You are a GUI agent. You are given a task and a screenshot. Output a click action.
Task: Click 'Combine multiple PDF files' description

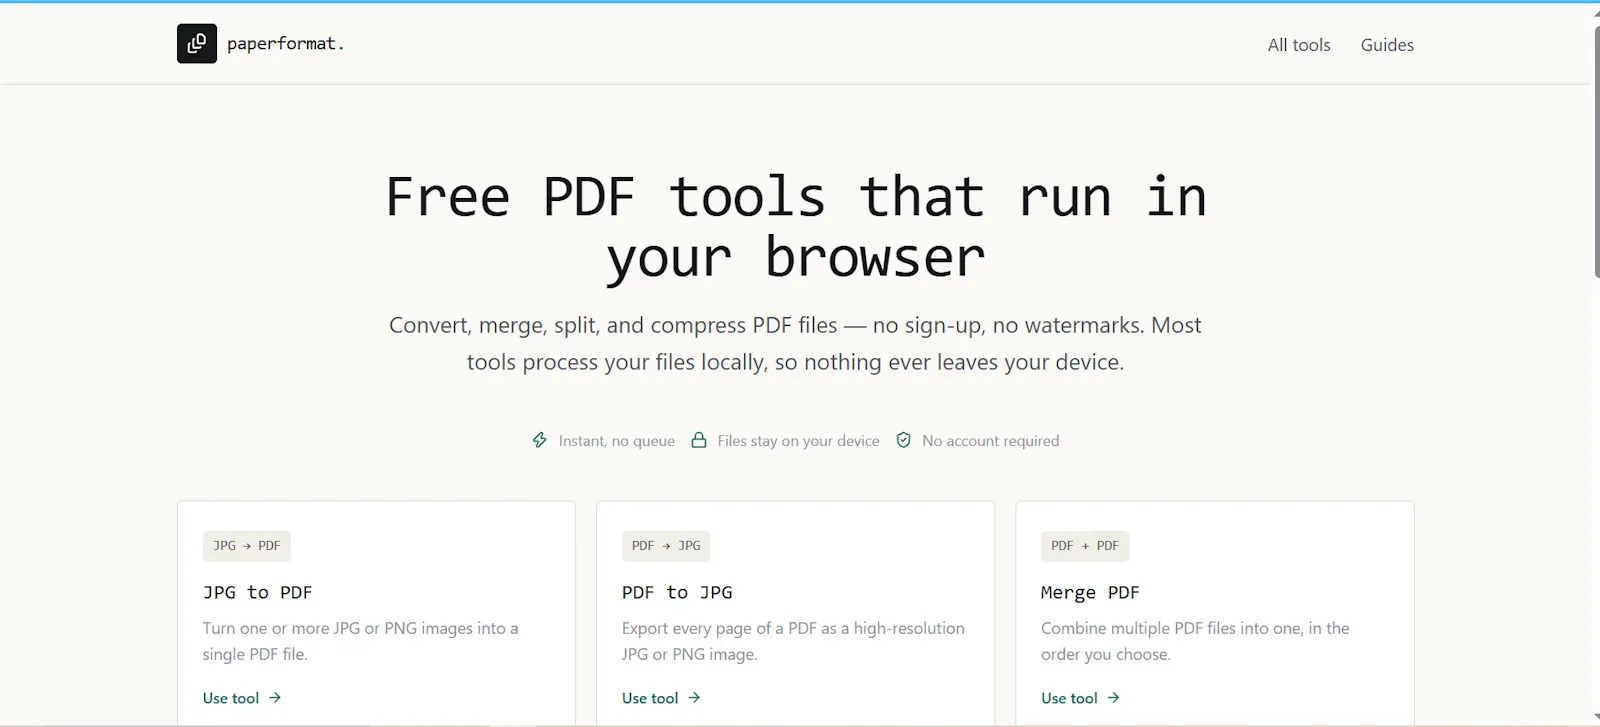[1195, 641]
